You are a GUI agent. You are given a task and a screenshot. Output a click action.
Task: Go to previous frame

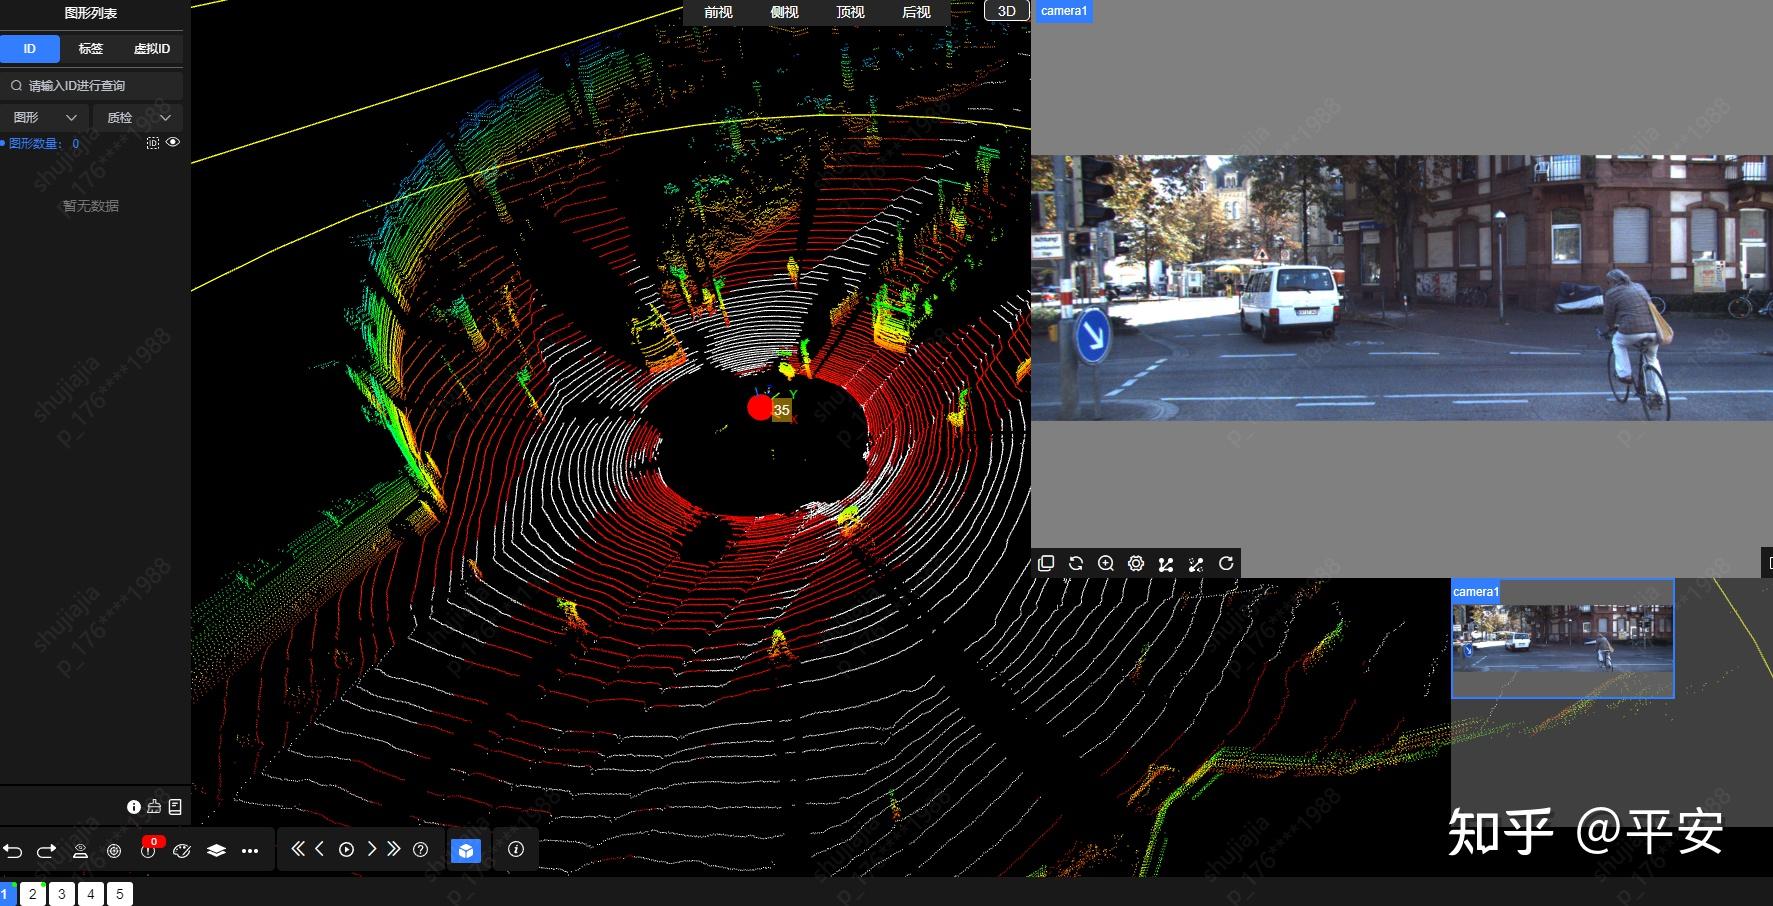click(x=320, y=849)
